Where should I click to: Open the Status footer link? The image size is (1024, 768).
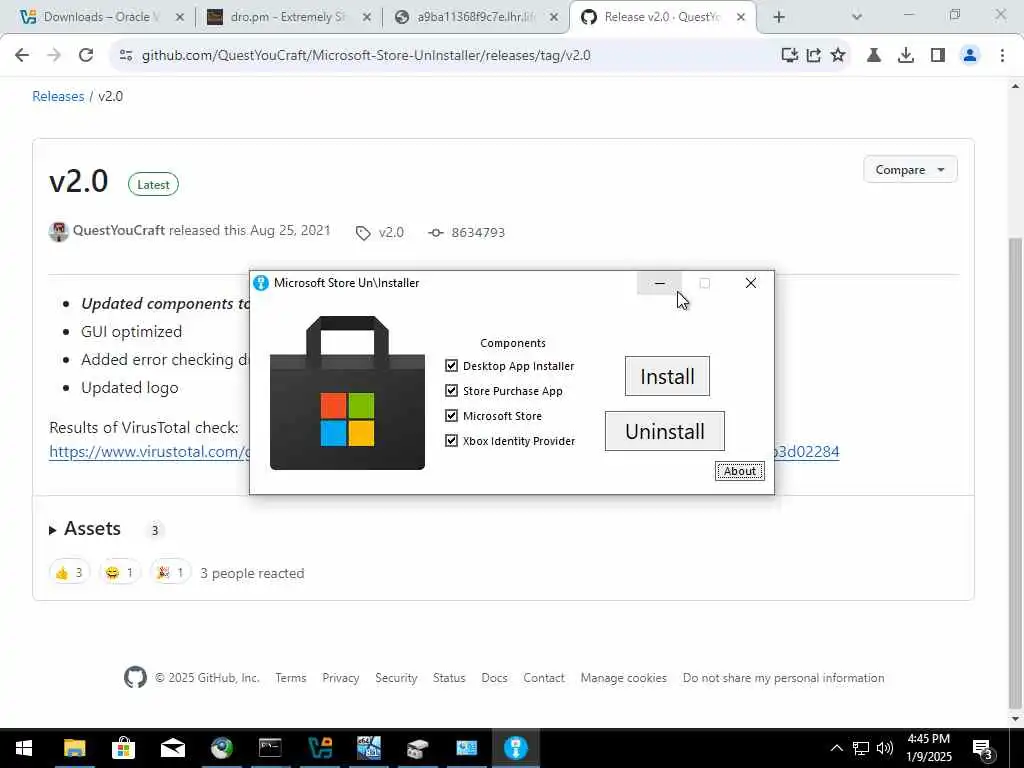pos(449,678)
